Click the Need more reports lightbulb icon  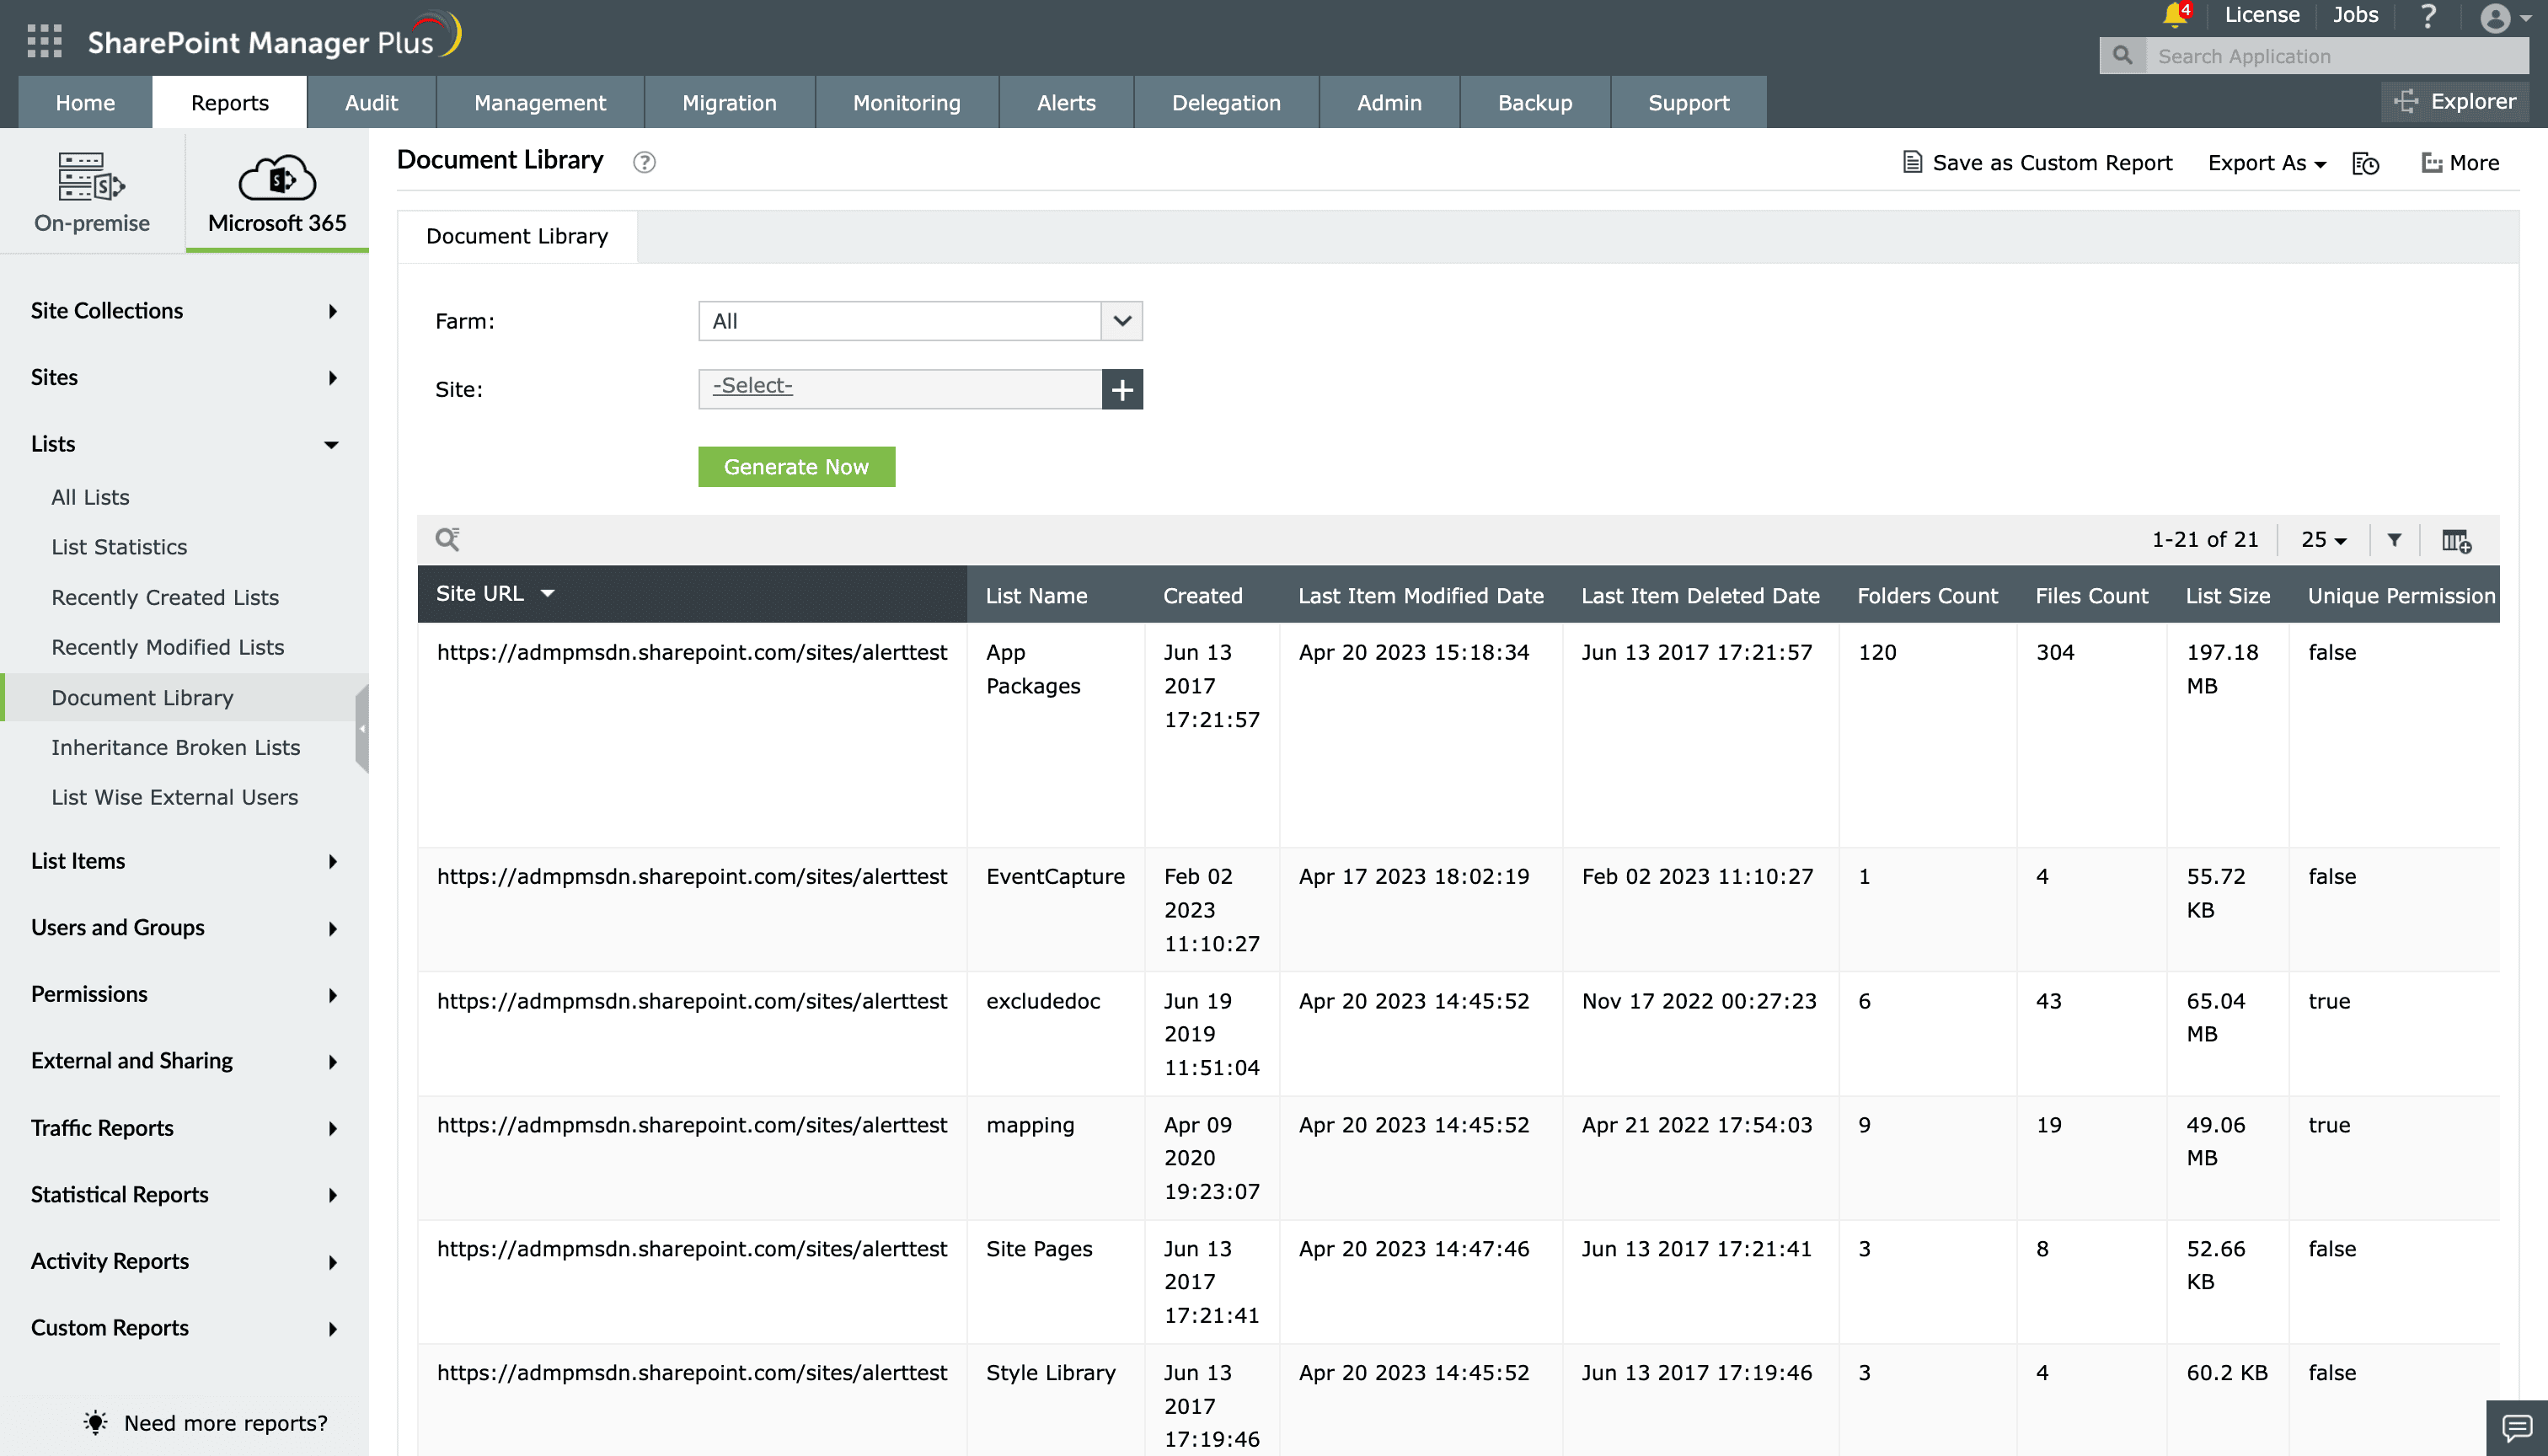coord(95,1422)
